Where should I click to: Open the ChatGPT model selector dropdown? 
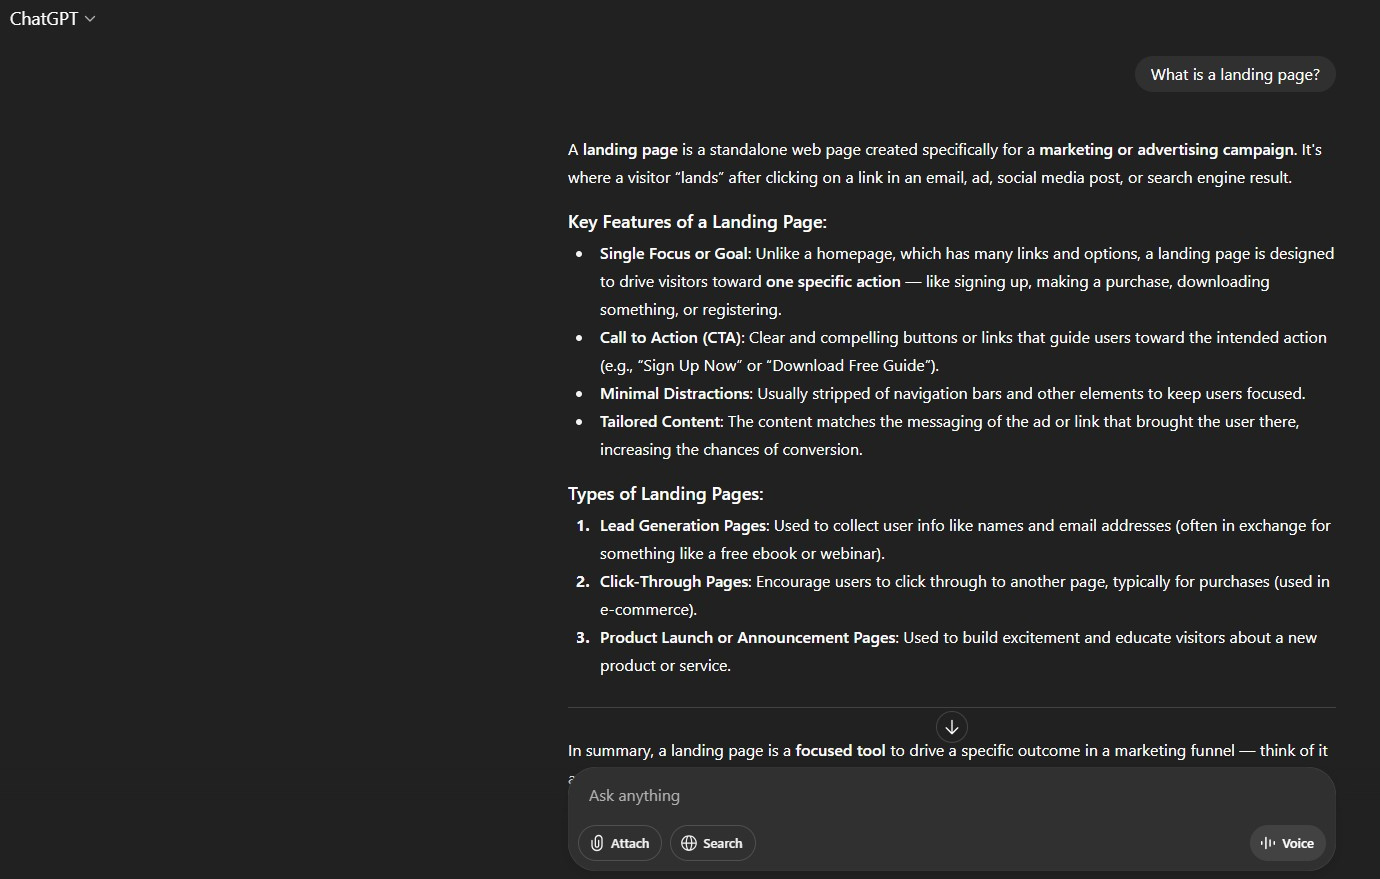[52, 19]
